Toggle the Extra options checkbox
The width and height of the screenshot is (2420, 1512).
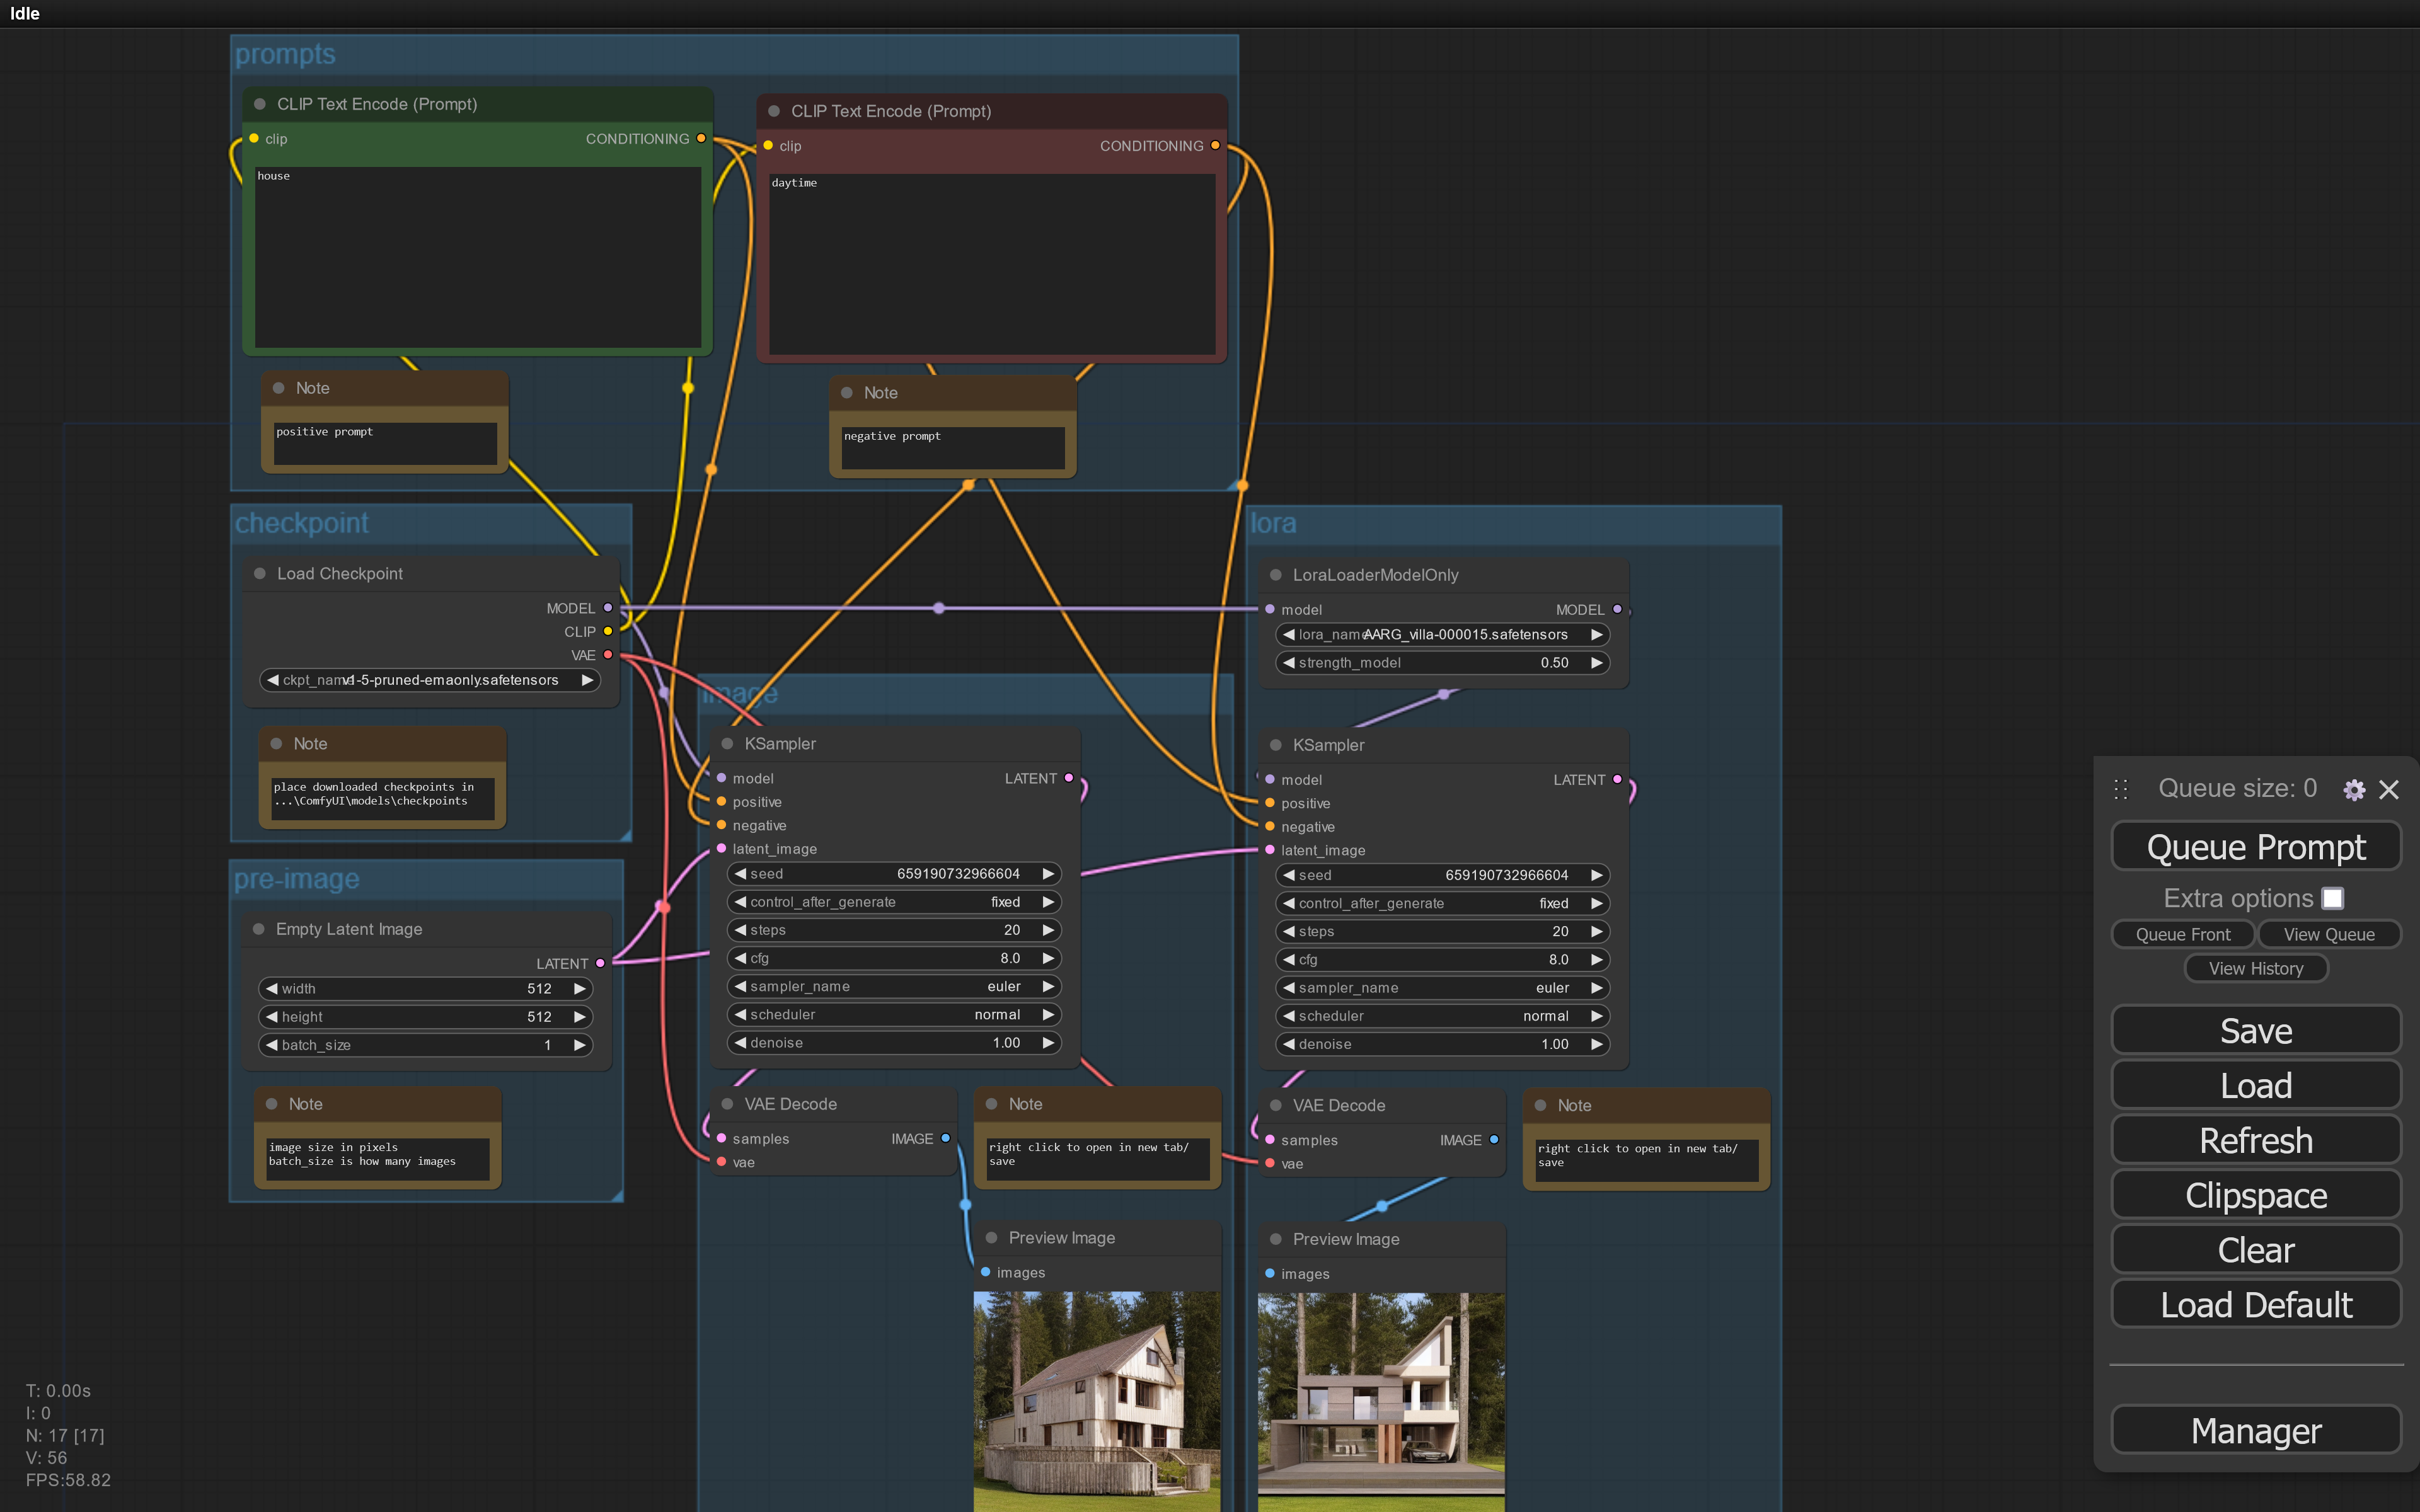tap(2332, 898)
